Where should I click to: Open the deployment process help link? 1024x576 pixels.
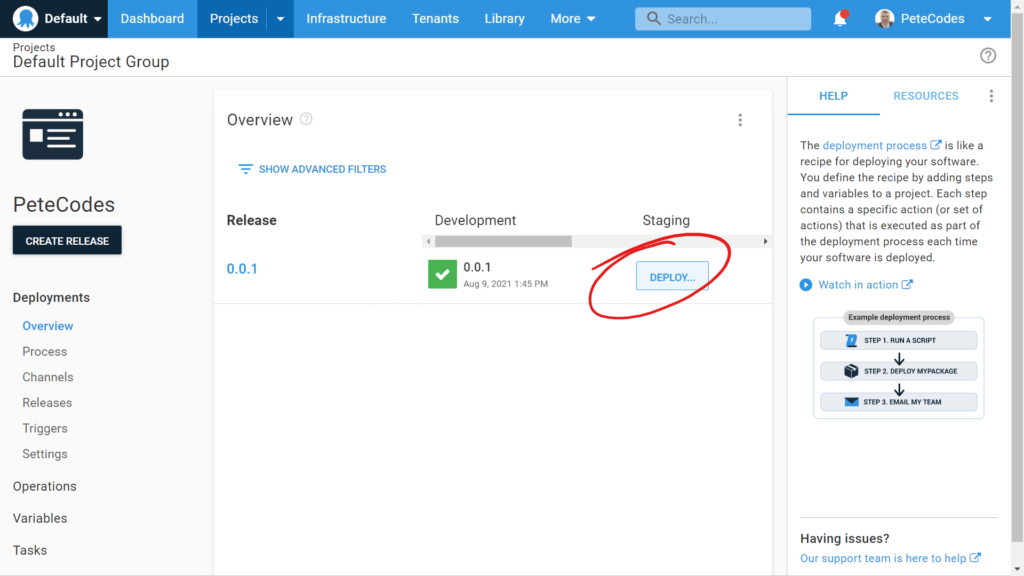[874, 145]
